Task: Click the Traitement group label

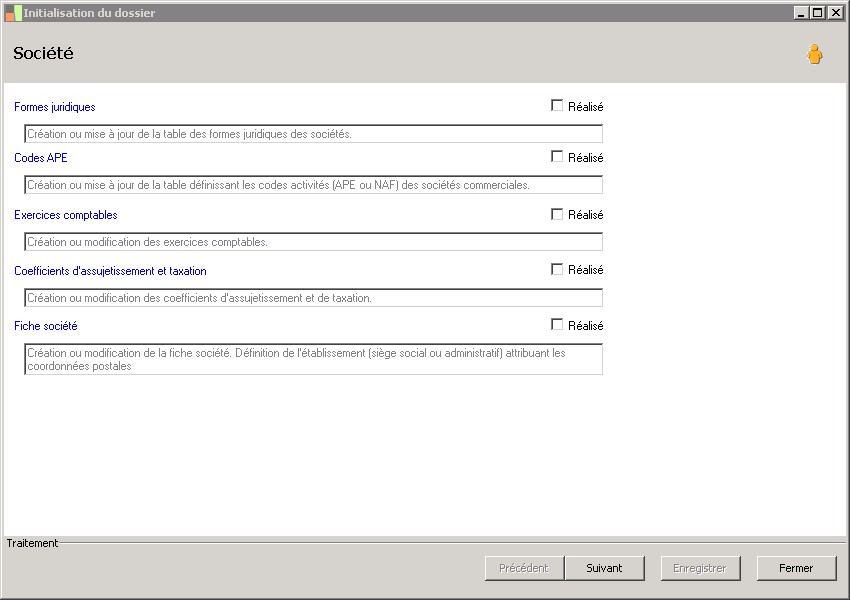Action: tap(32, 543)
